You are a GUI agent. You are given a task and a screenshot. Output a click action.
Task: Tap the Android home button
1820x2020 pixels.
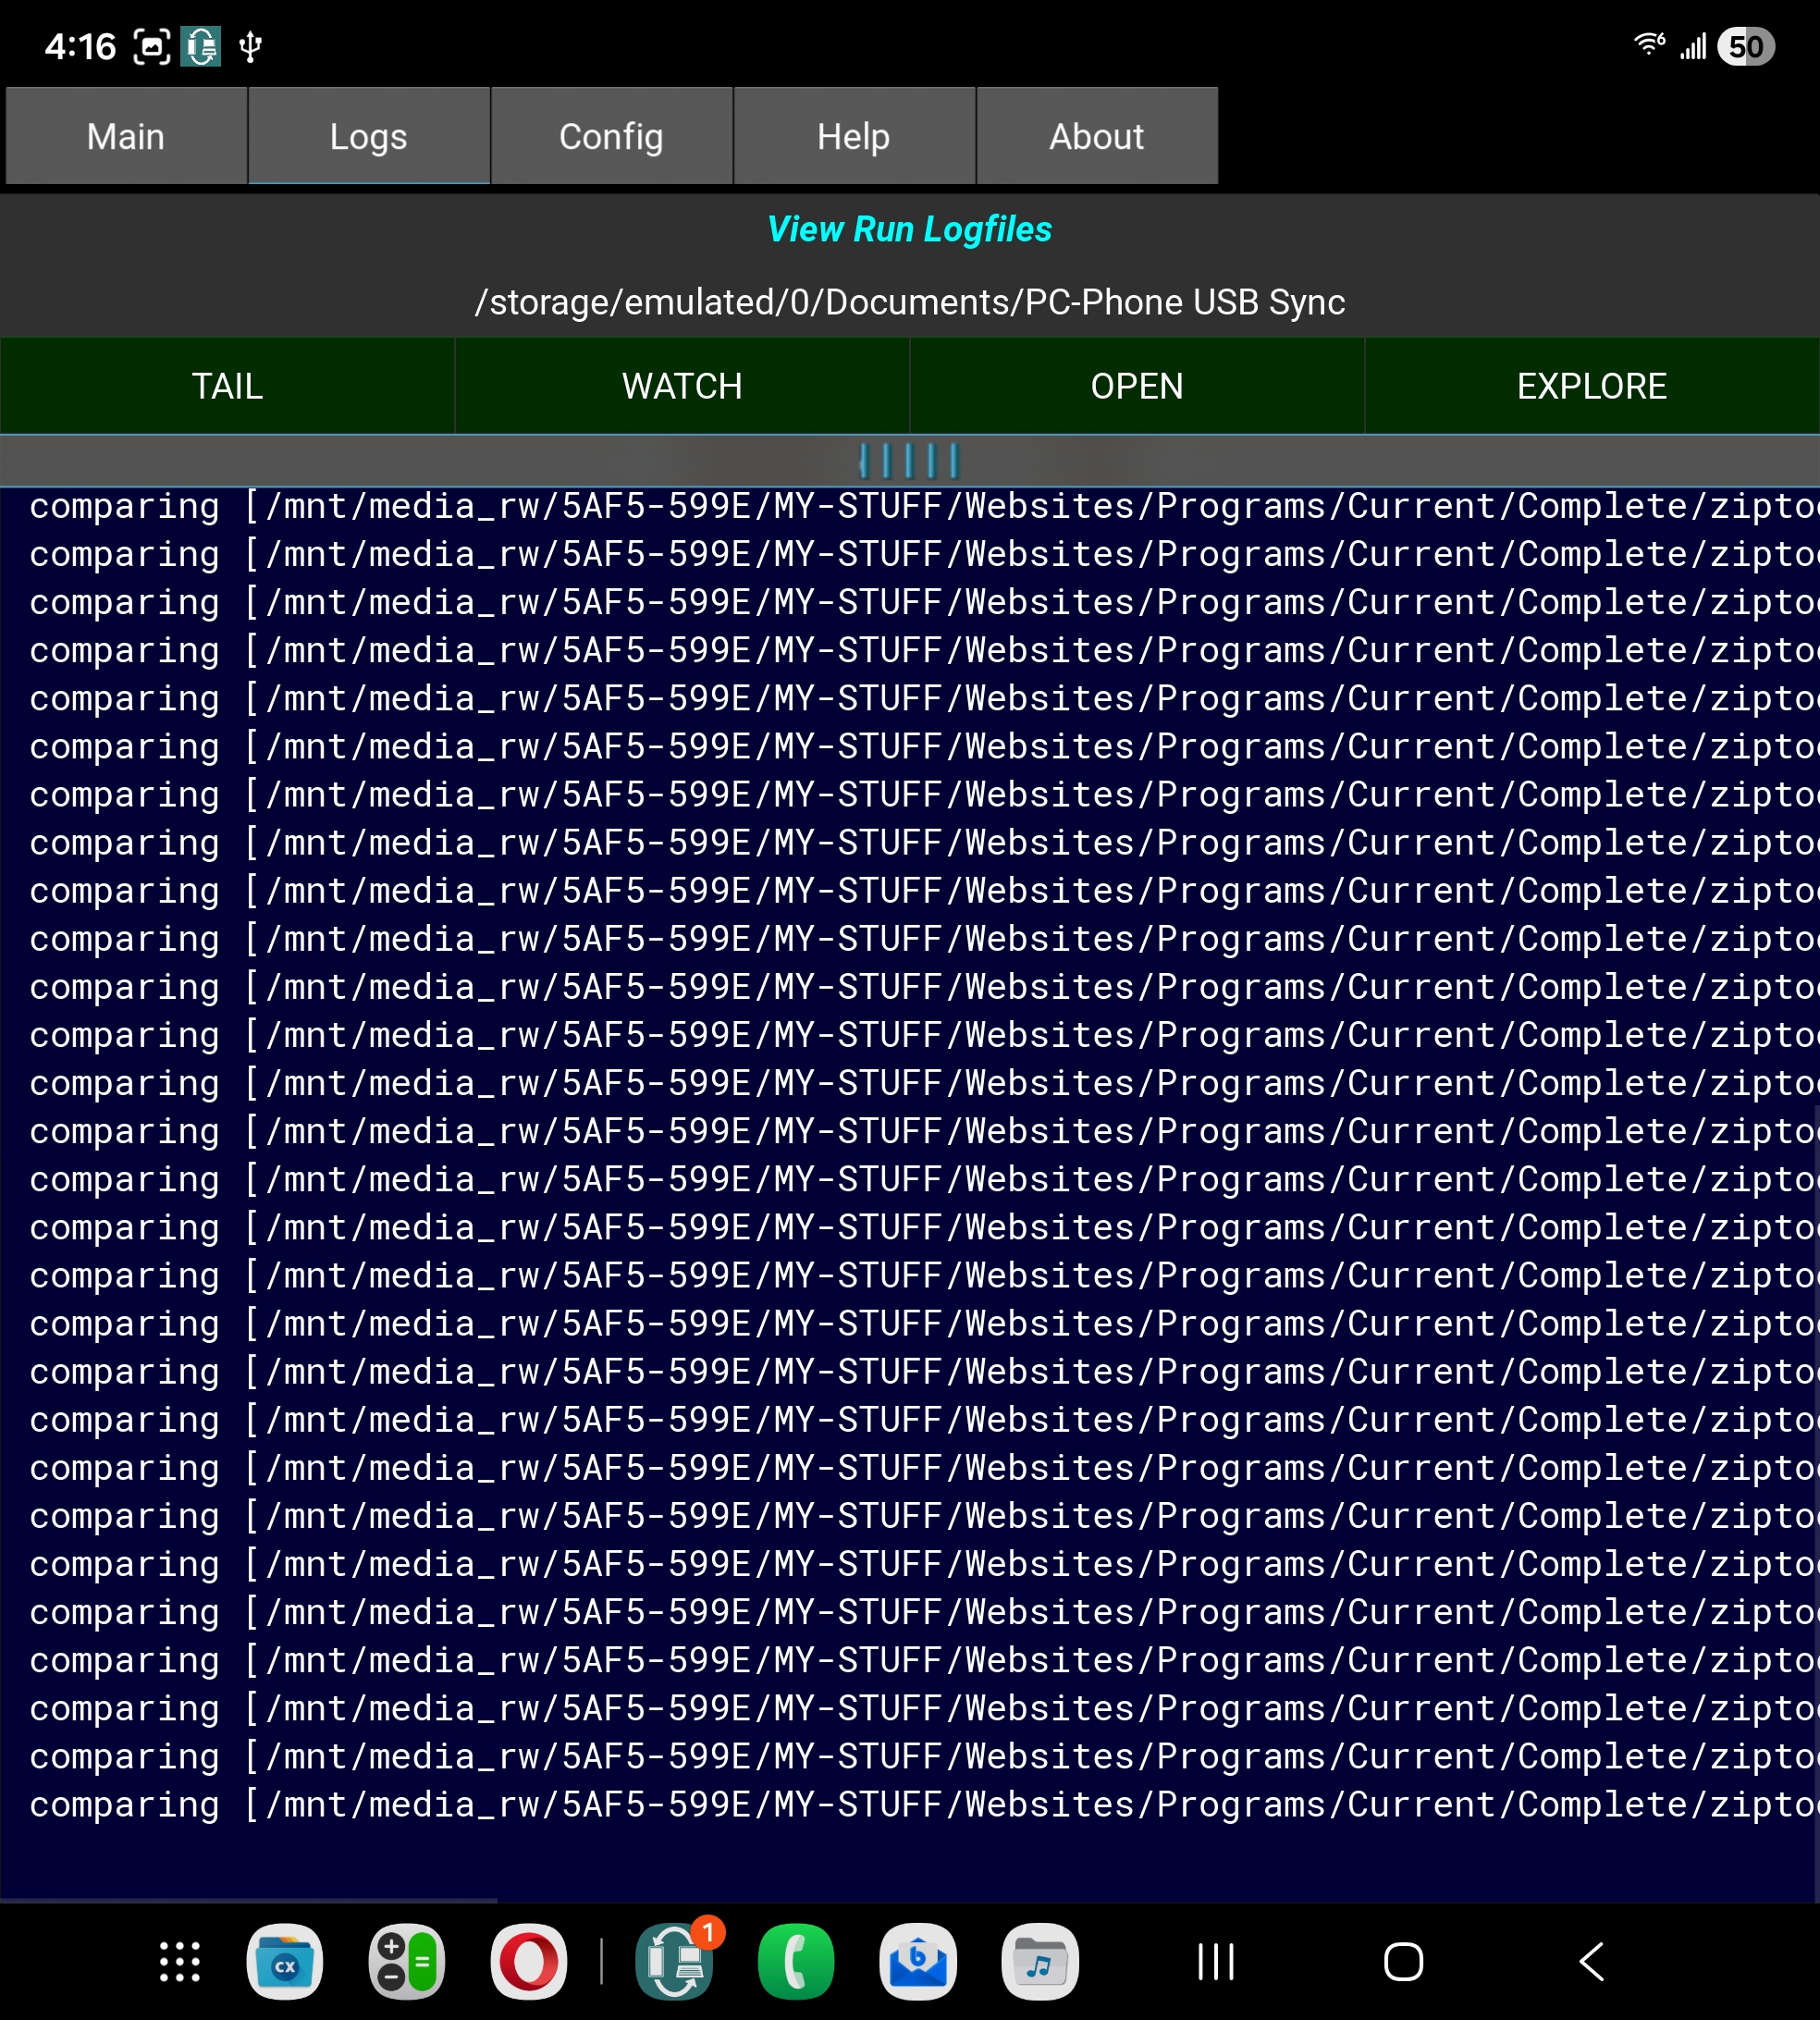pos(1403,1962)
